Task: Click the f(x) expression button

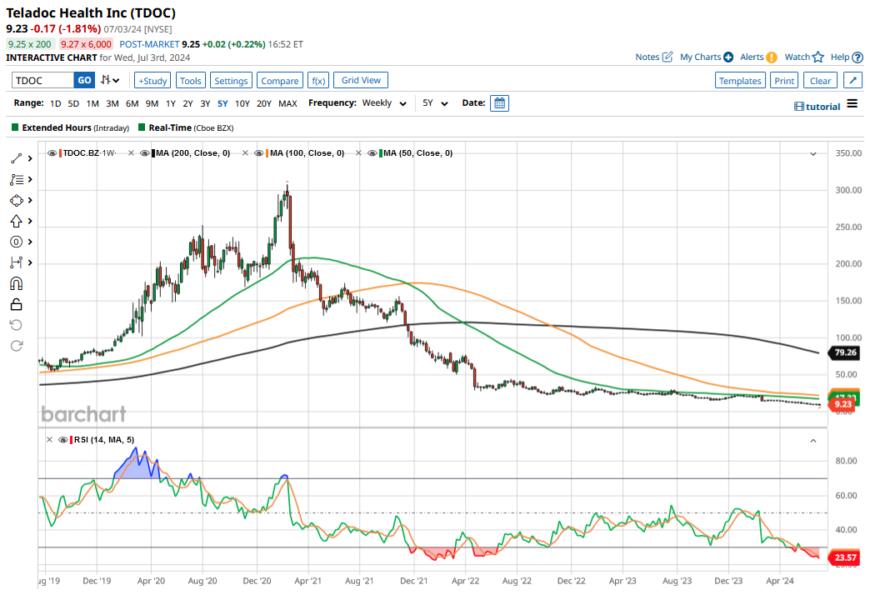Action: 318,80
